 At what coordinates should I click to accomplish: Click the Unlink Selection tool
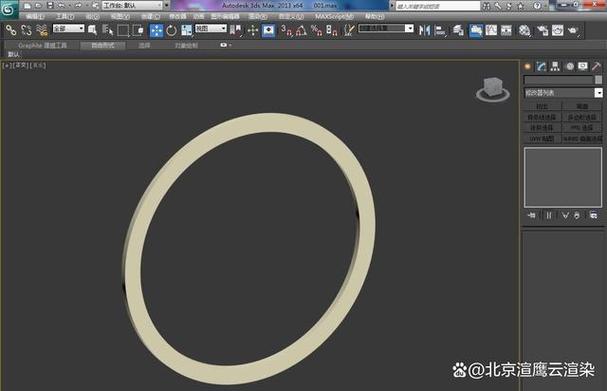point(26,30)
